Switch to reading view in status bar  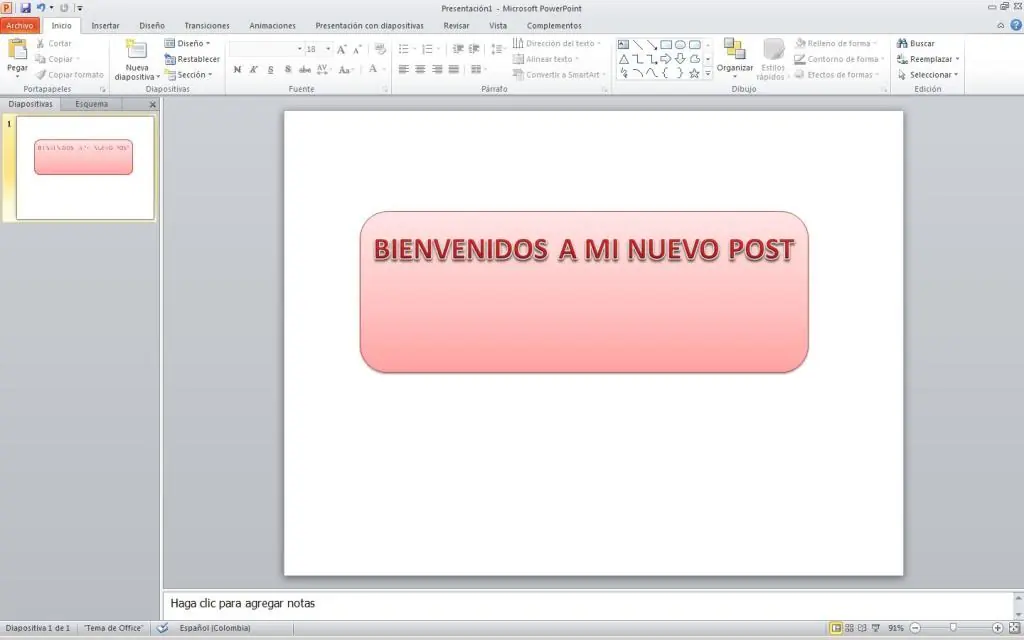(x=862, y=628)
